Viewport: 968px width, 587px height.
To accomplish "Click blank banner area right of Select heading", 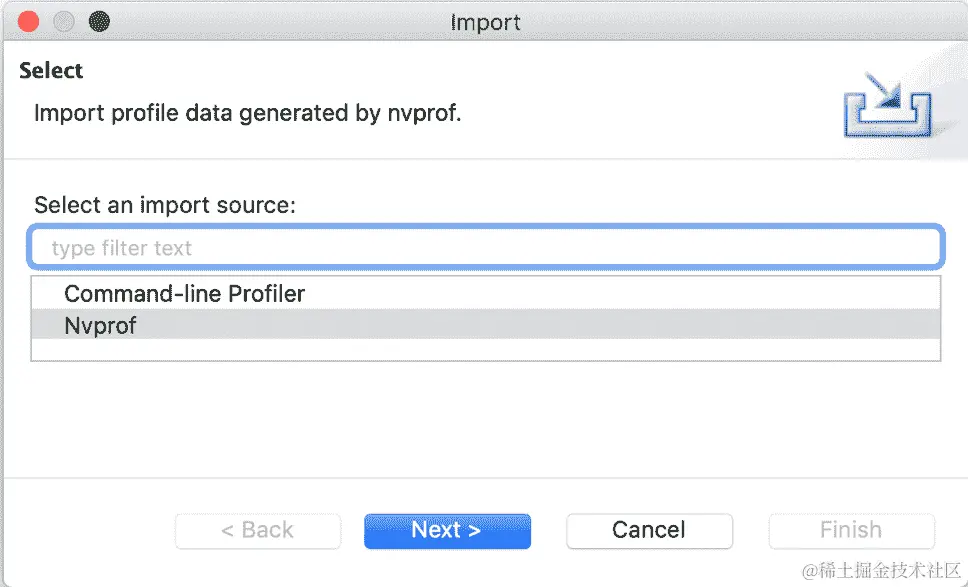I will (x=450, y=72).
